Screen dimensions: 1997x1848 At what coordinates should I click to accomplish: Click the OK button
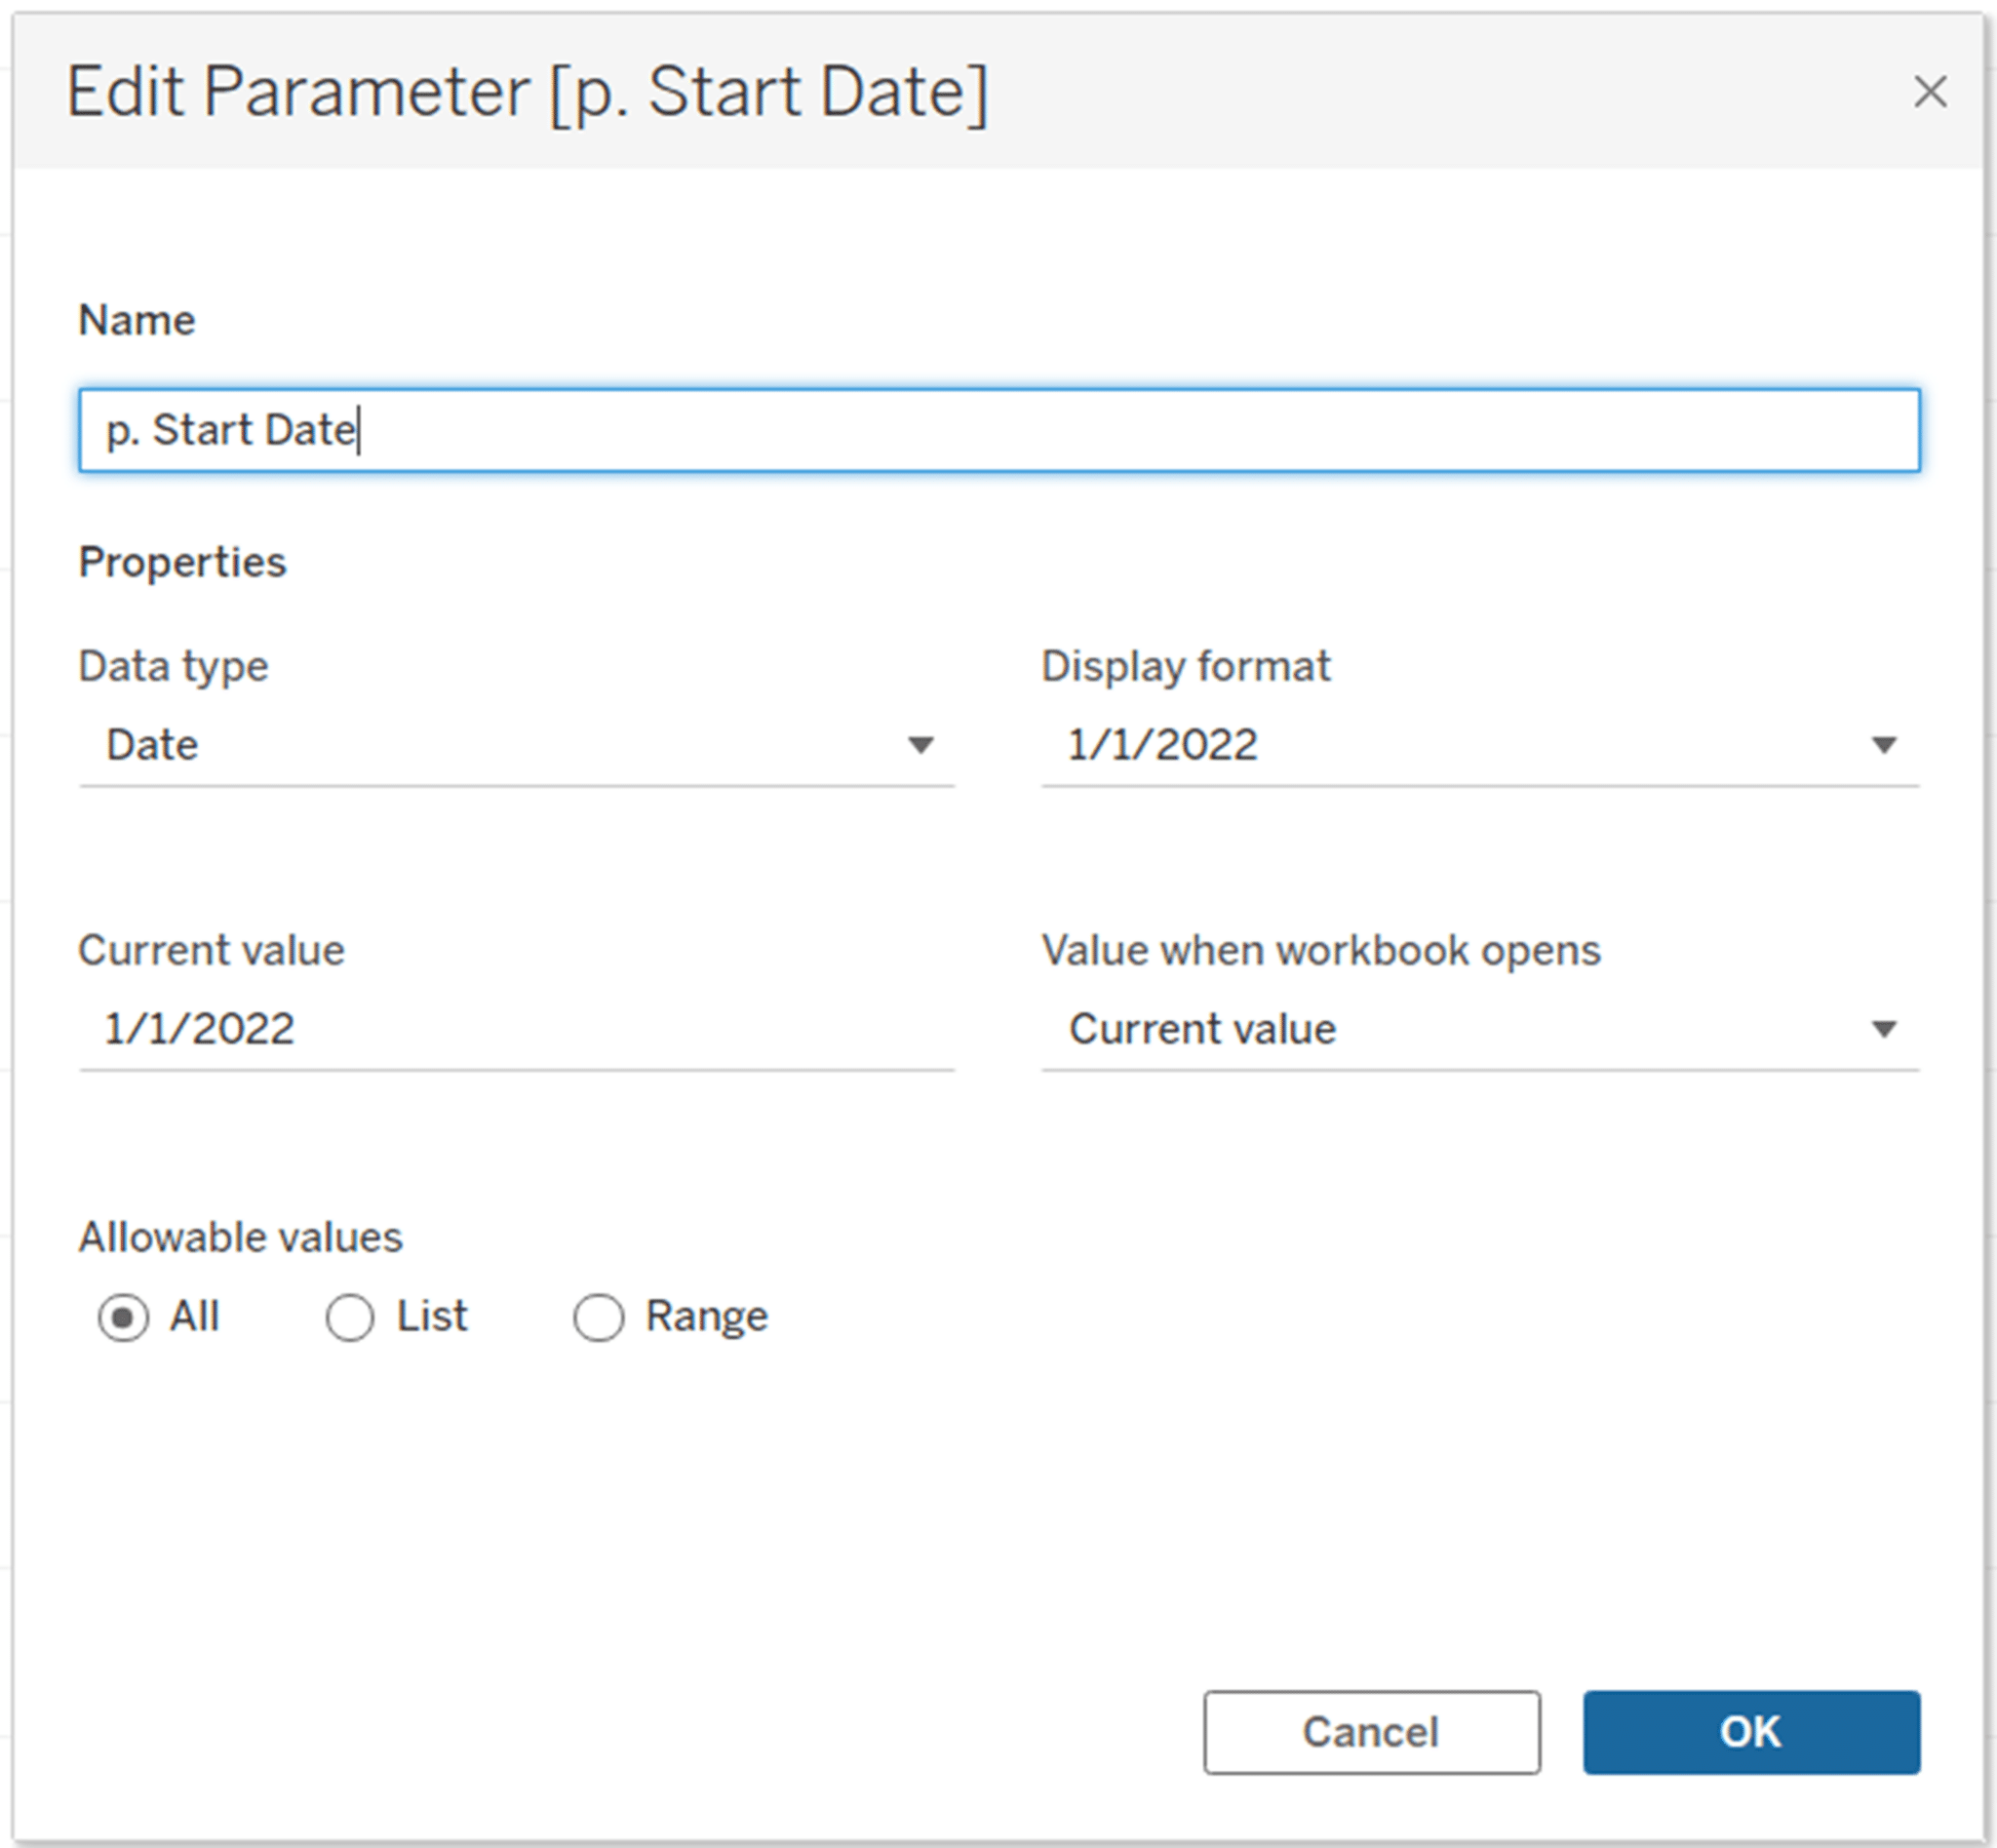[x=1751, y=1733]
